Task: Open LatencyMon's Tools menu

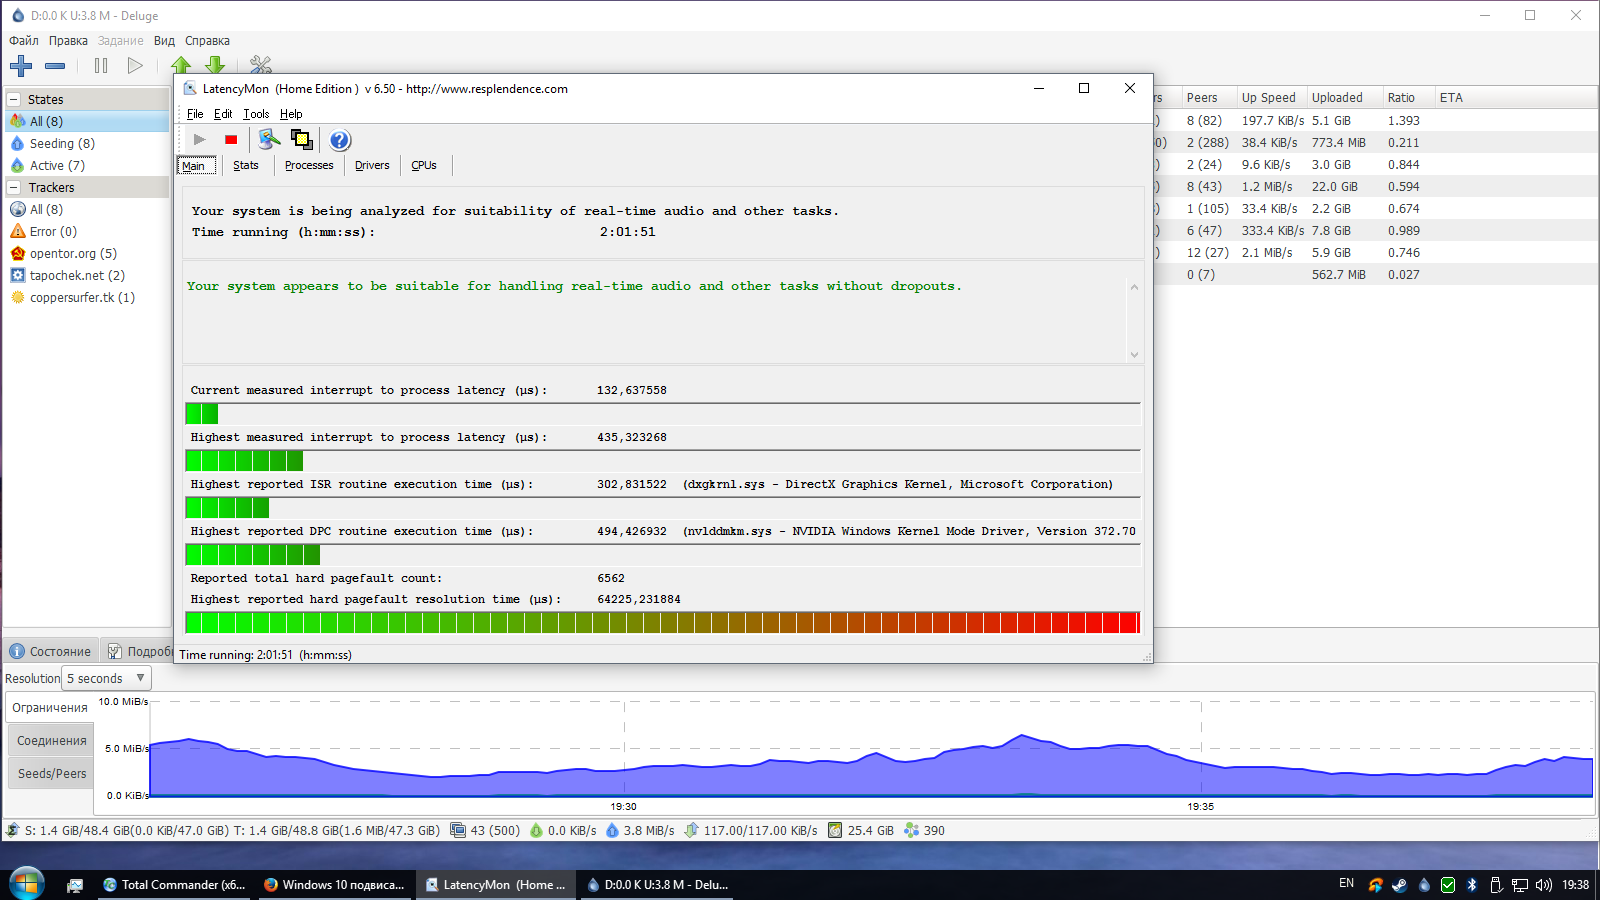Action: tap(256, 114)
